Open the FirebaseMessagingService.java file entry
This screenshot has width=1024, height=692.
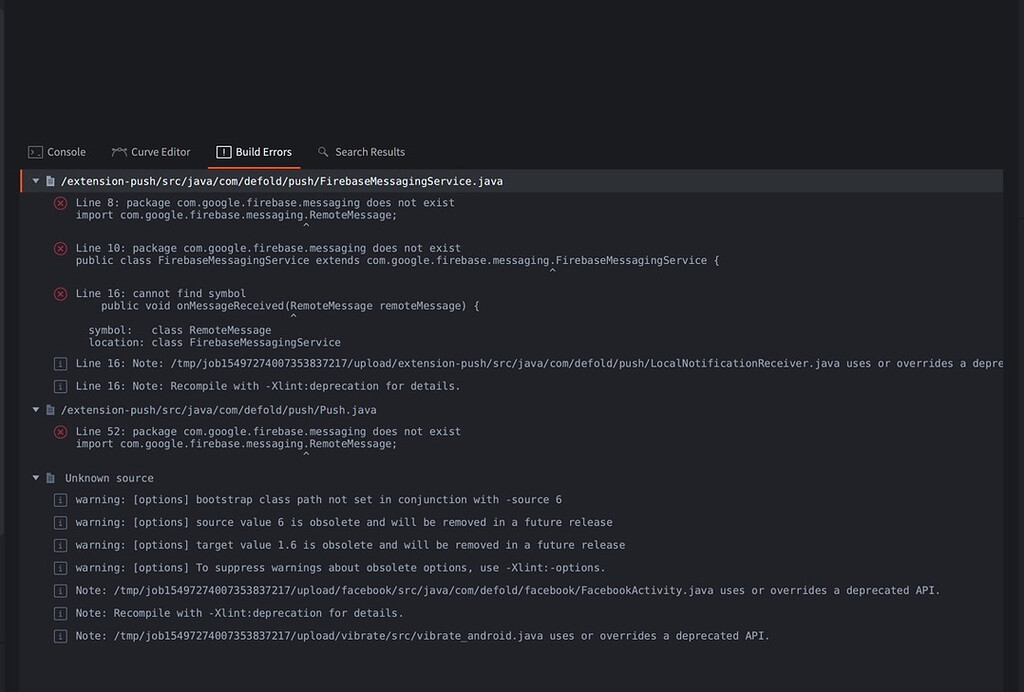[x=280, y=181]
